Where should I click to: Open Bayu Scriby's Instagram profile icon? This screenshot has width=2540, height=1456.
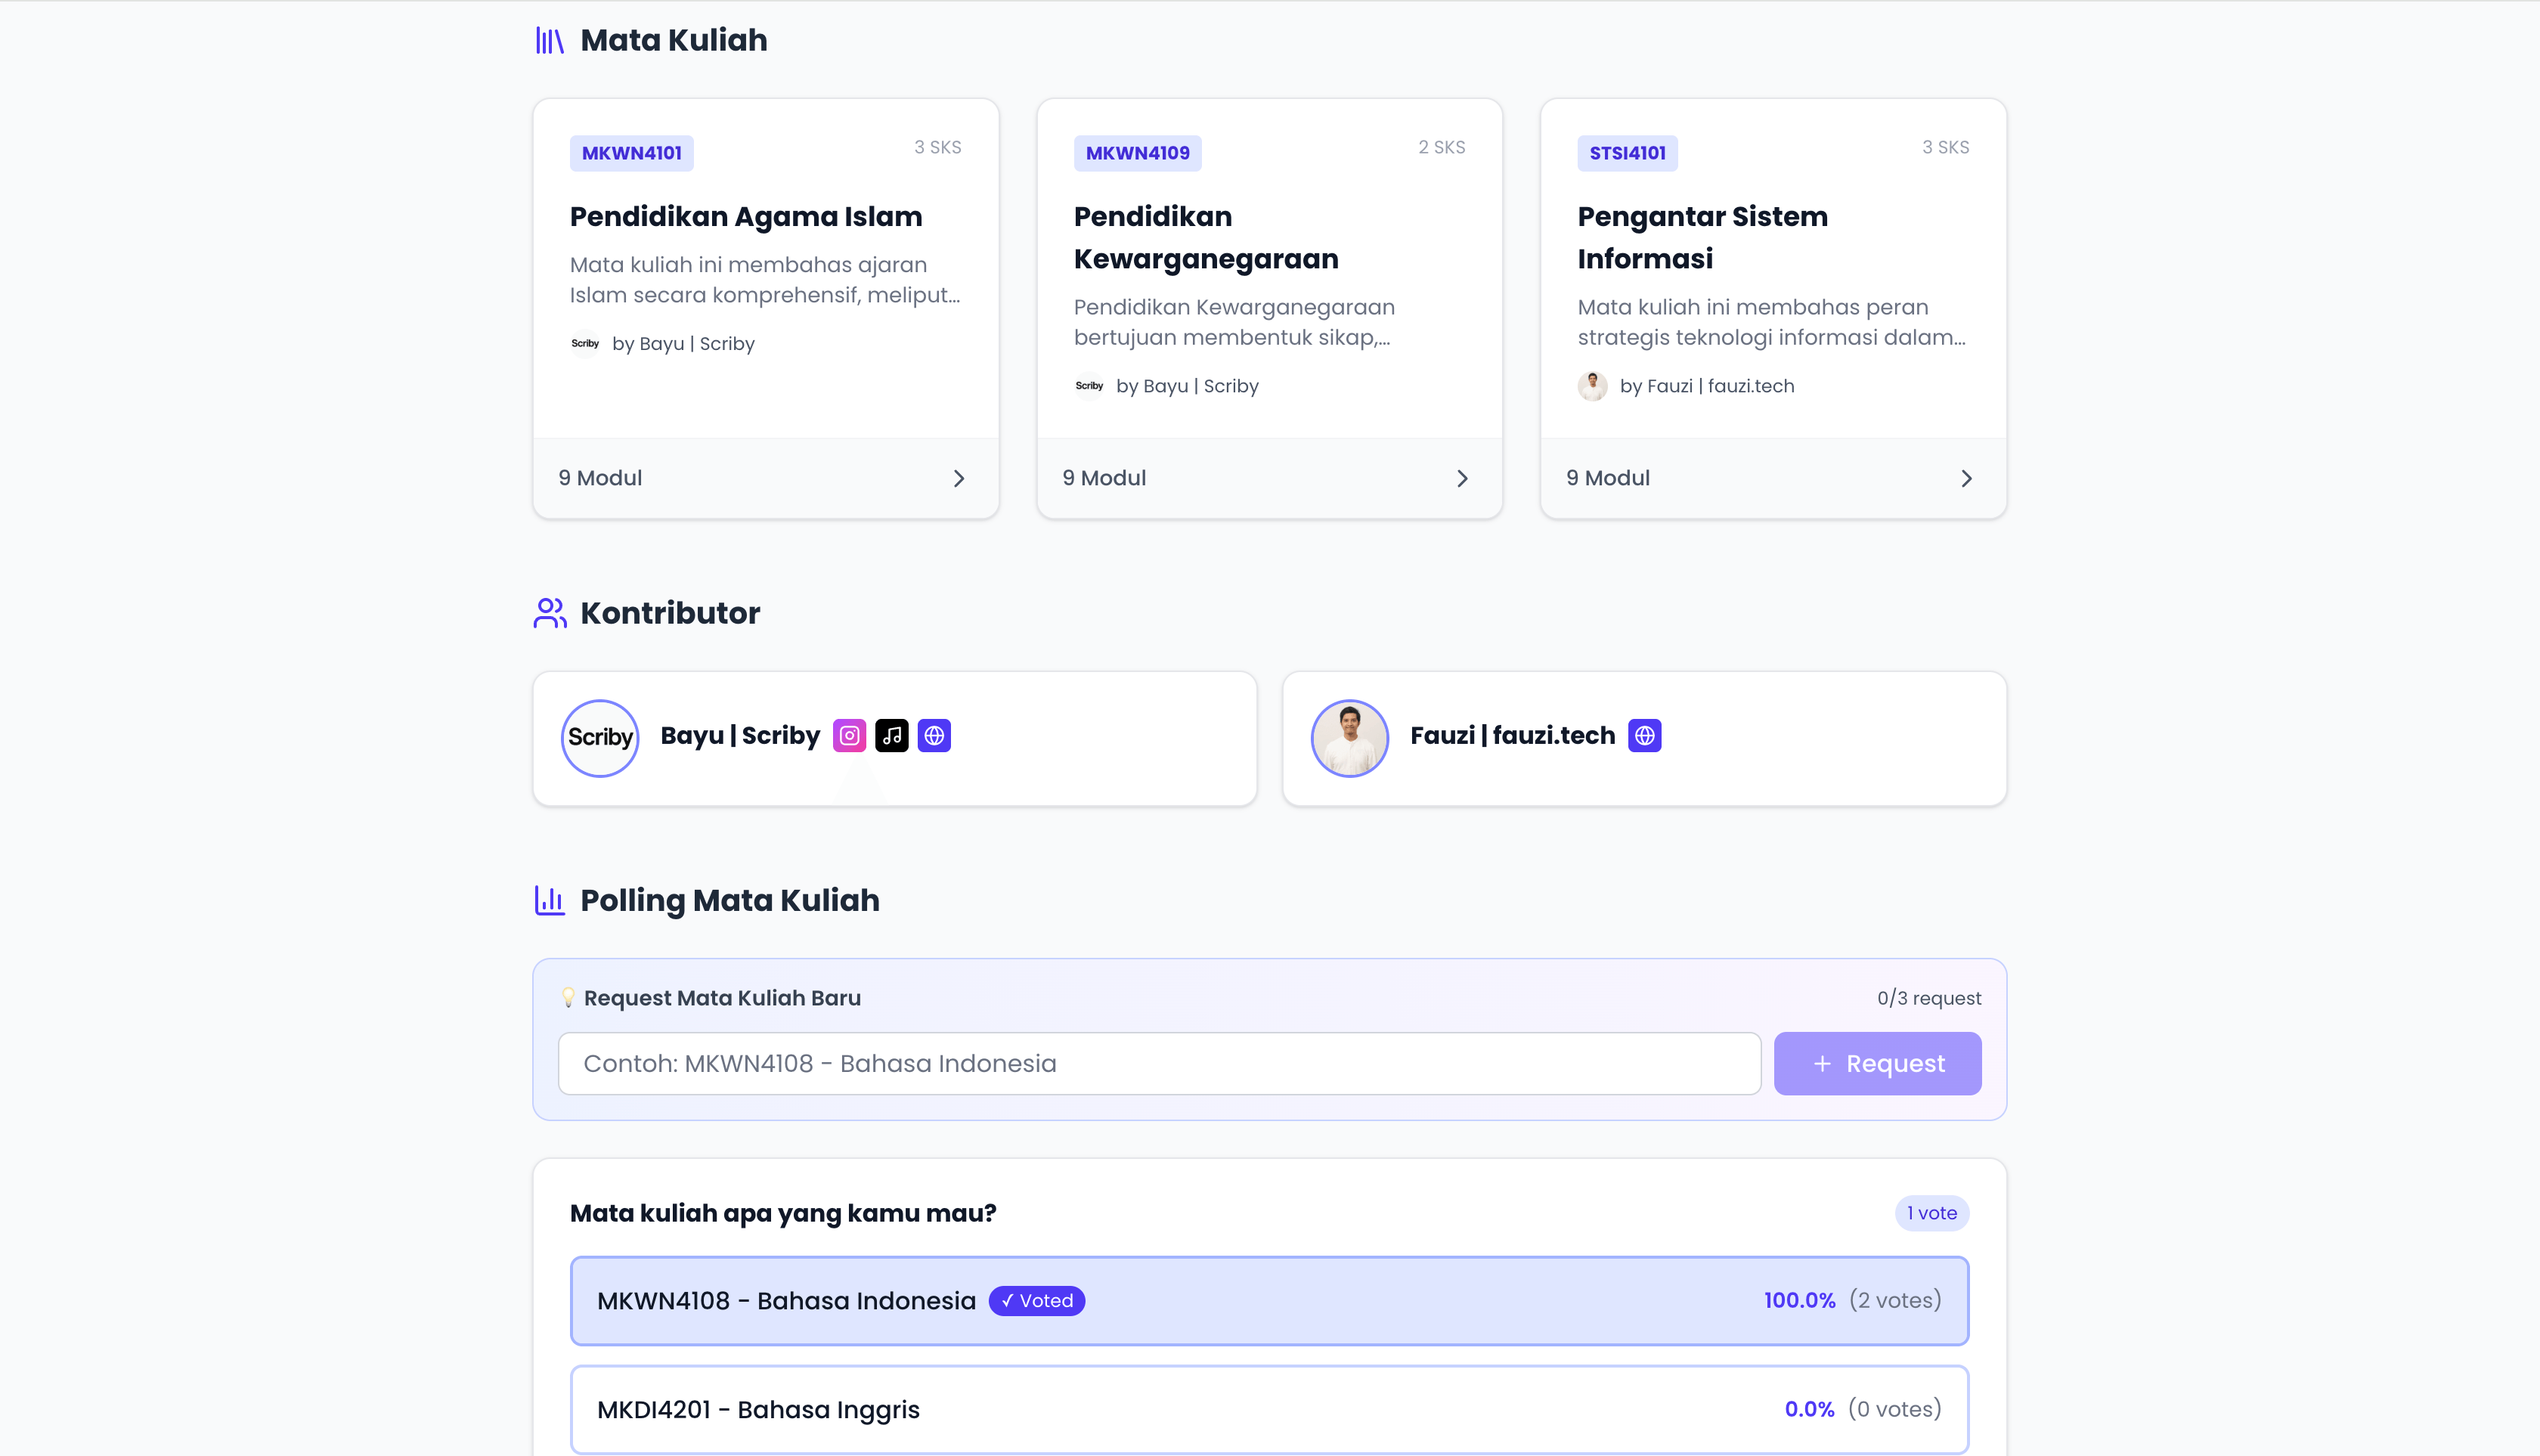pyautogui.click(x=849, y=736)
